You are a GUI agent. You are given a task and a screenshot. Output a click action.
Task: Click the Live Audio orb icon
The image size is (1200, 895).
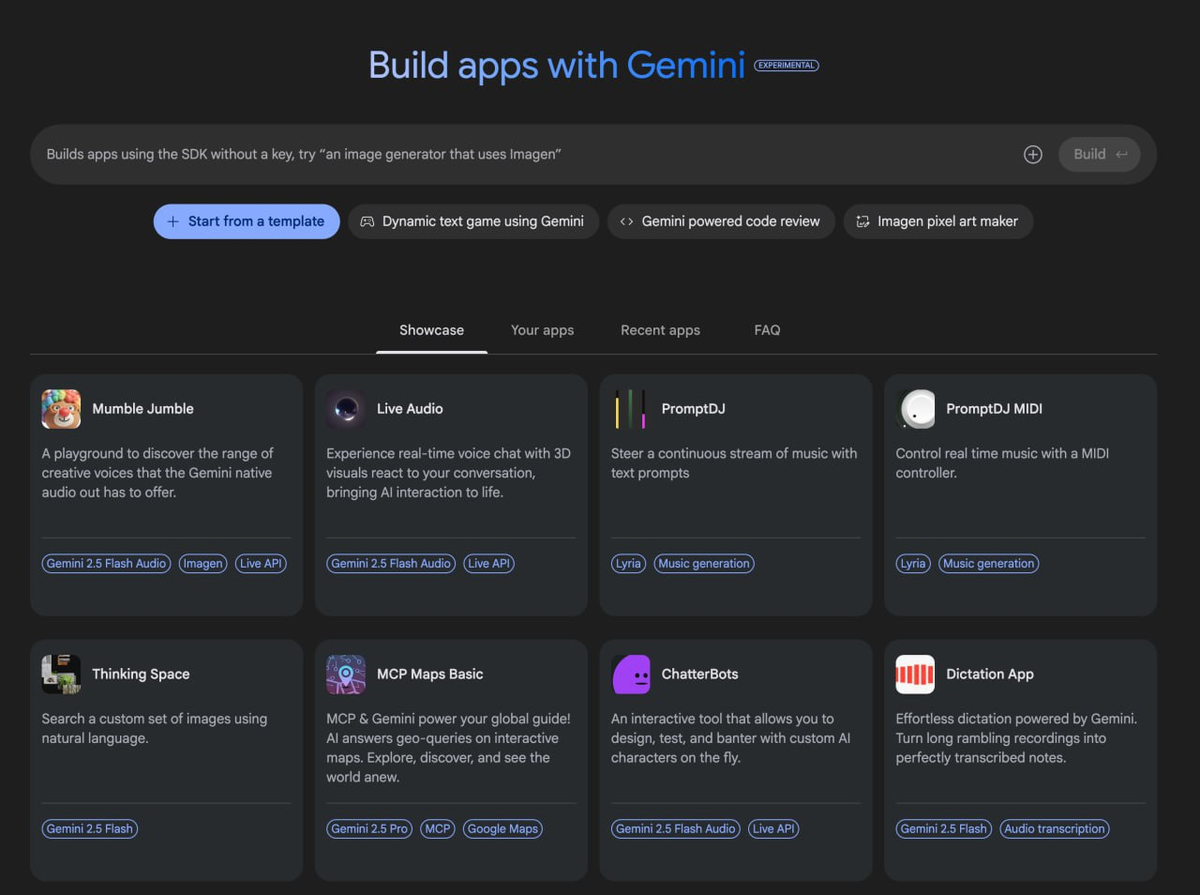pos(346,409)
